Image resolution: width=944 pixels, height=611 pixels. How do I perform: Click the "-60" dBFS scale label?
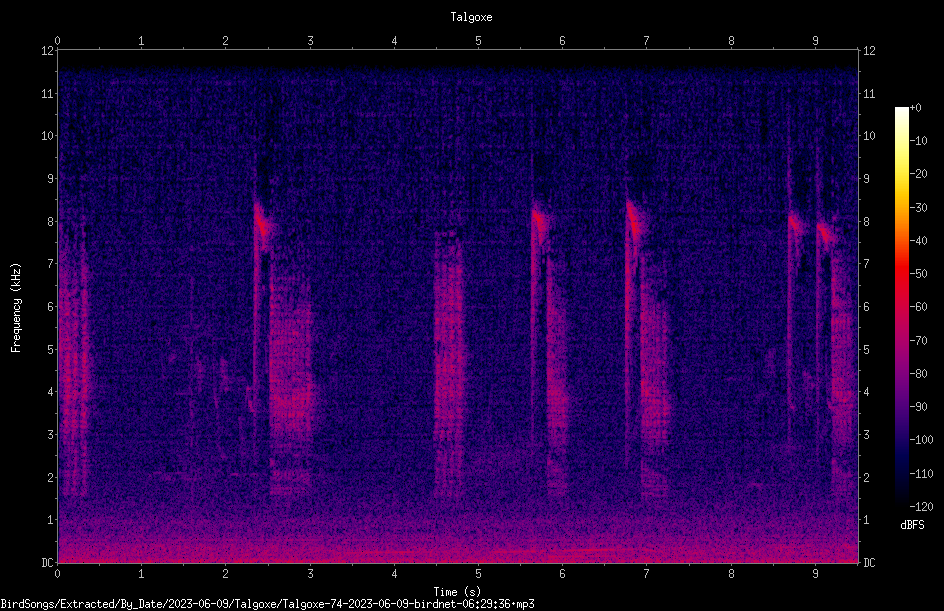(x=918, y=307)
